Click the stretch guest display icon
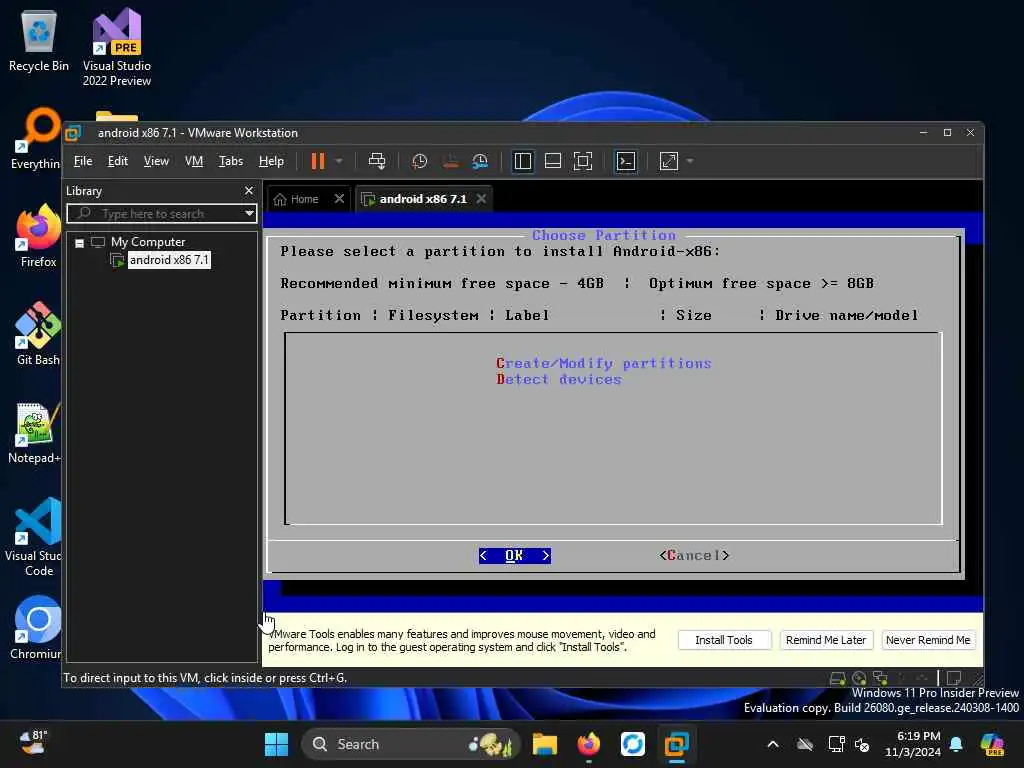Image resolution: width=1024 pixels, height=768 pixels. [669, 161]
